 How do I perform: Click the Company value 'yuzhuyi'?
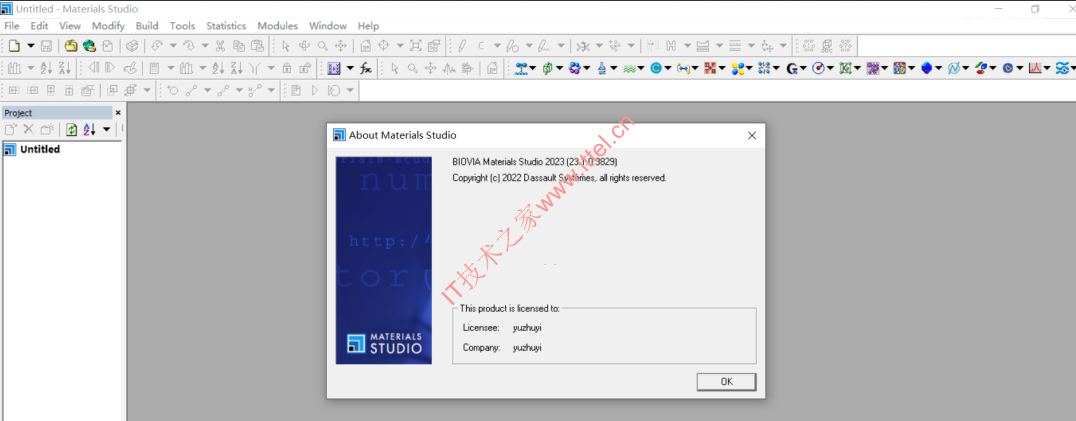pos(527,348)
